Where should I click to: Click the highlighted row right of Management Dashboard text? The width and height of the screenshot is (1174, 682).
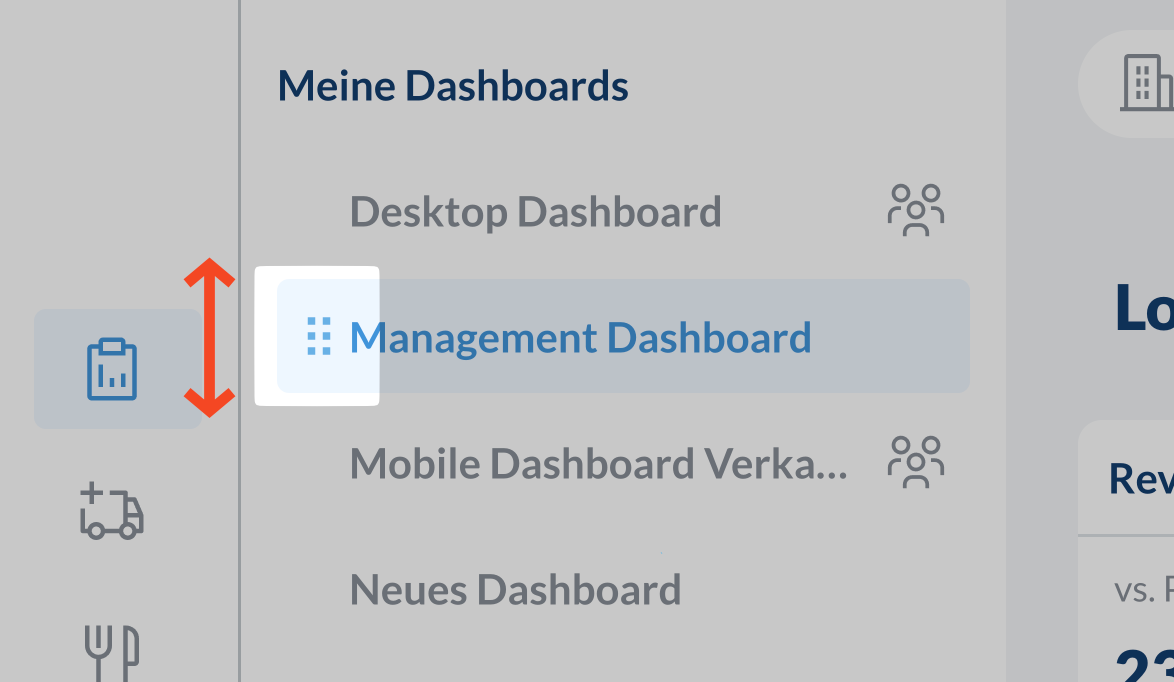[890, 337]
